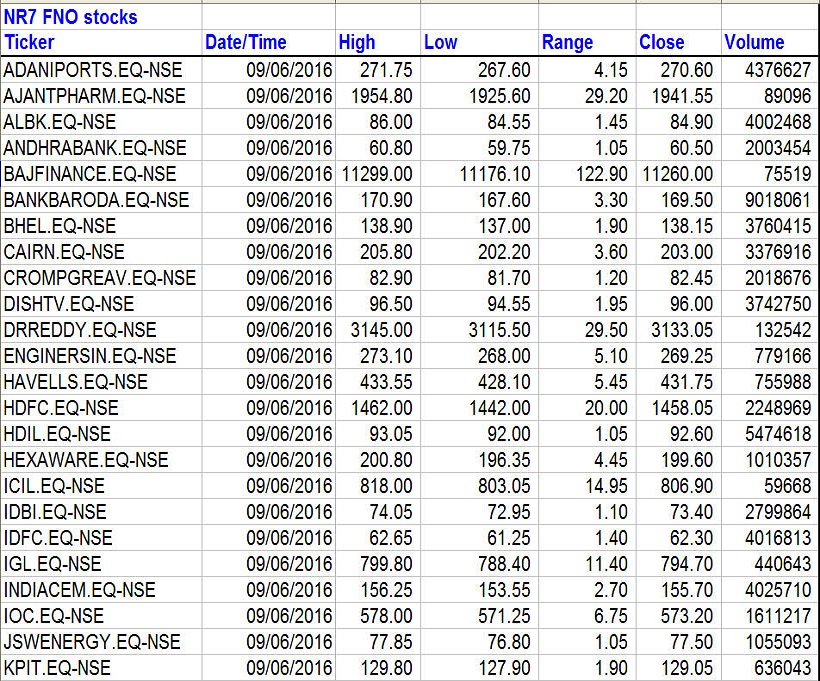
Task: Click the Range column header
Action: [567, 42]
